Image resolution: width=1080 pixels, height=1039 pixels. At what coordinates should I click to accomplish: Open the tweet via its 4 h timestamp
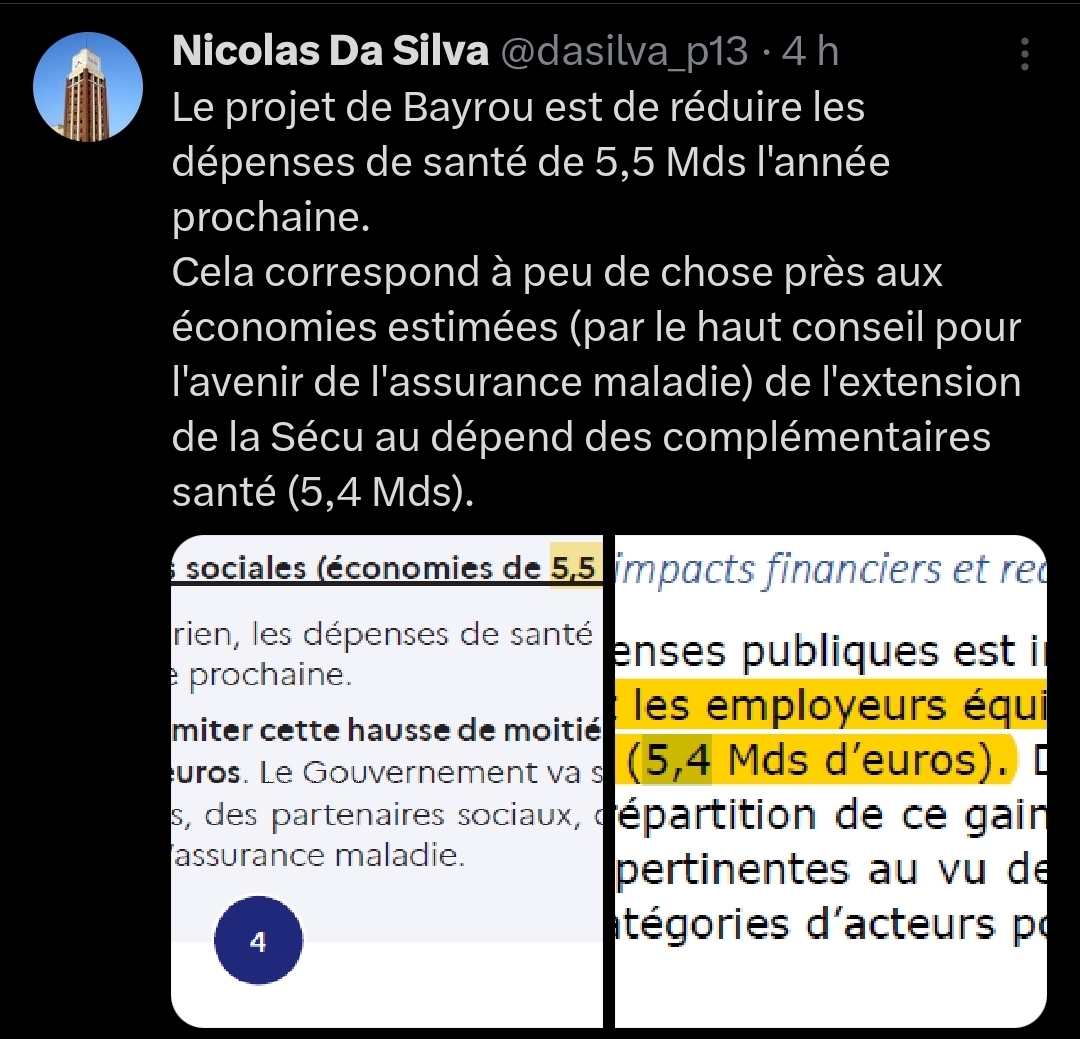coord(810,52)
